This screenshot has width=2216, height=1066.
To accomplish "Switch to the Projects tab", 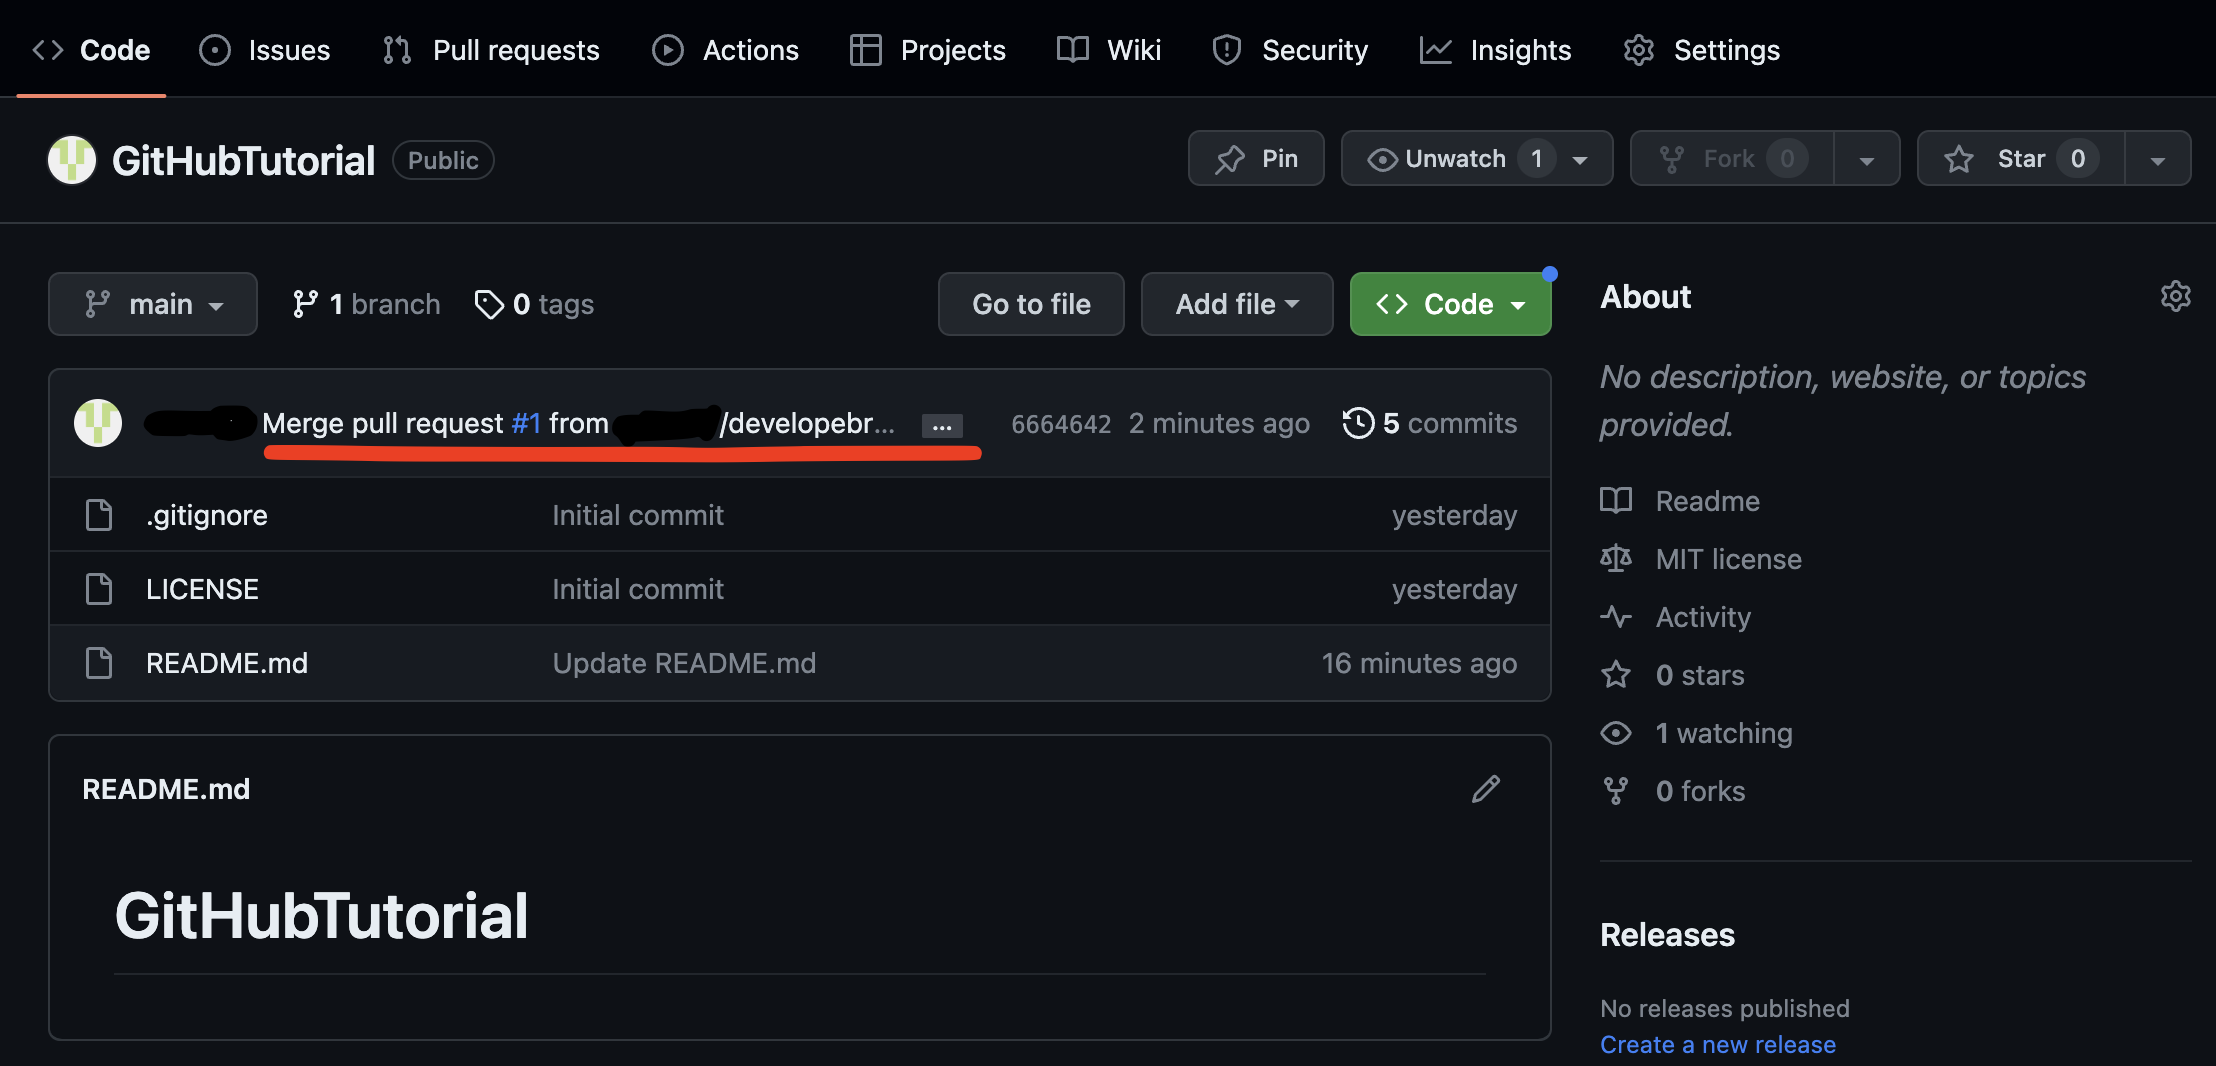I will 927,50.
